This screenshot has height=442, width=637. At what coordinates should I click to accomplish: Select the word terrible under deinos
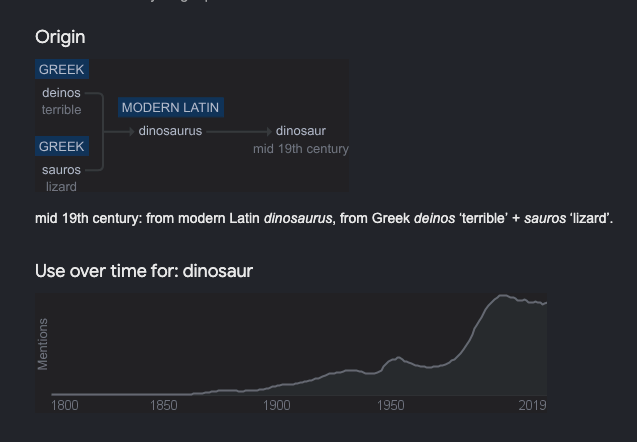61,110
